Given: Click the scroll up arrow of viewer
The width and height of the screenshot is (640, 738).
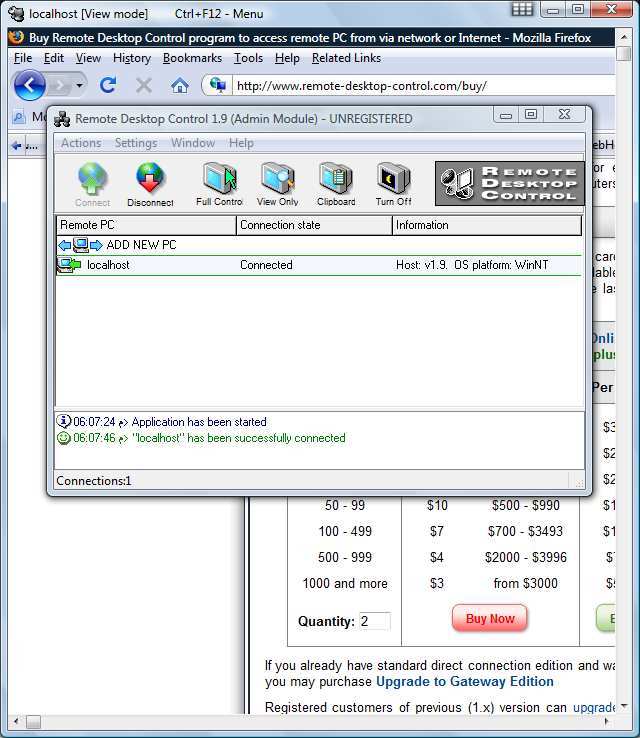Looking at the screenshot, I should point(624,37).
